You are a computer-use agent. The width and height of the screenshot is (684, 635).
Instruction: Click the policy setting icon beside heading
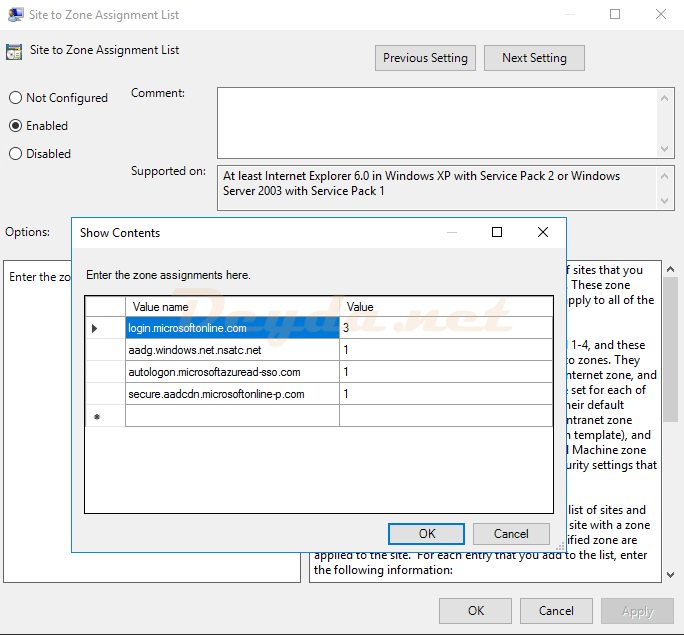pos(14,51)
